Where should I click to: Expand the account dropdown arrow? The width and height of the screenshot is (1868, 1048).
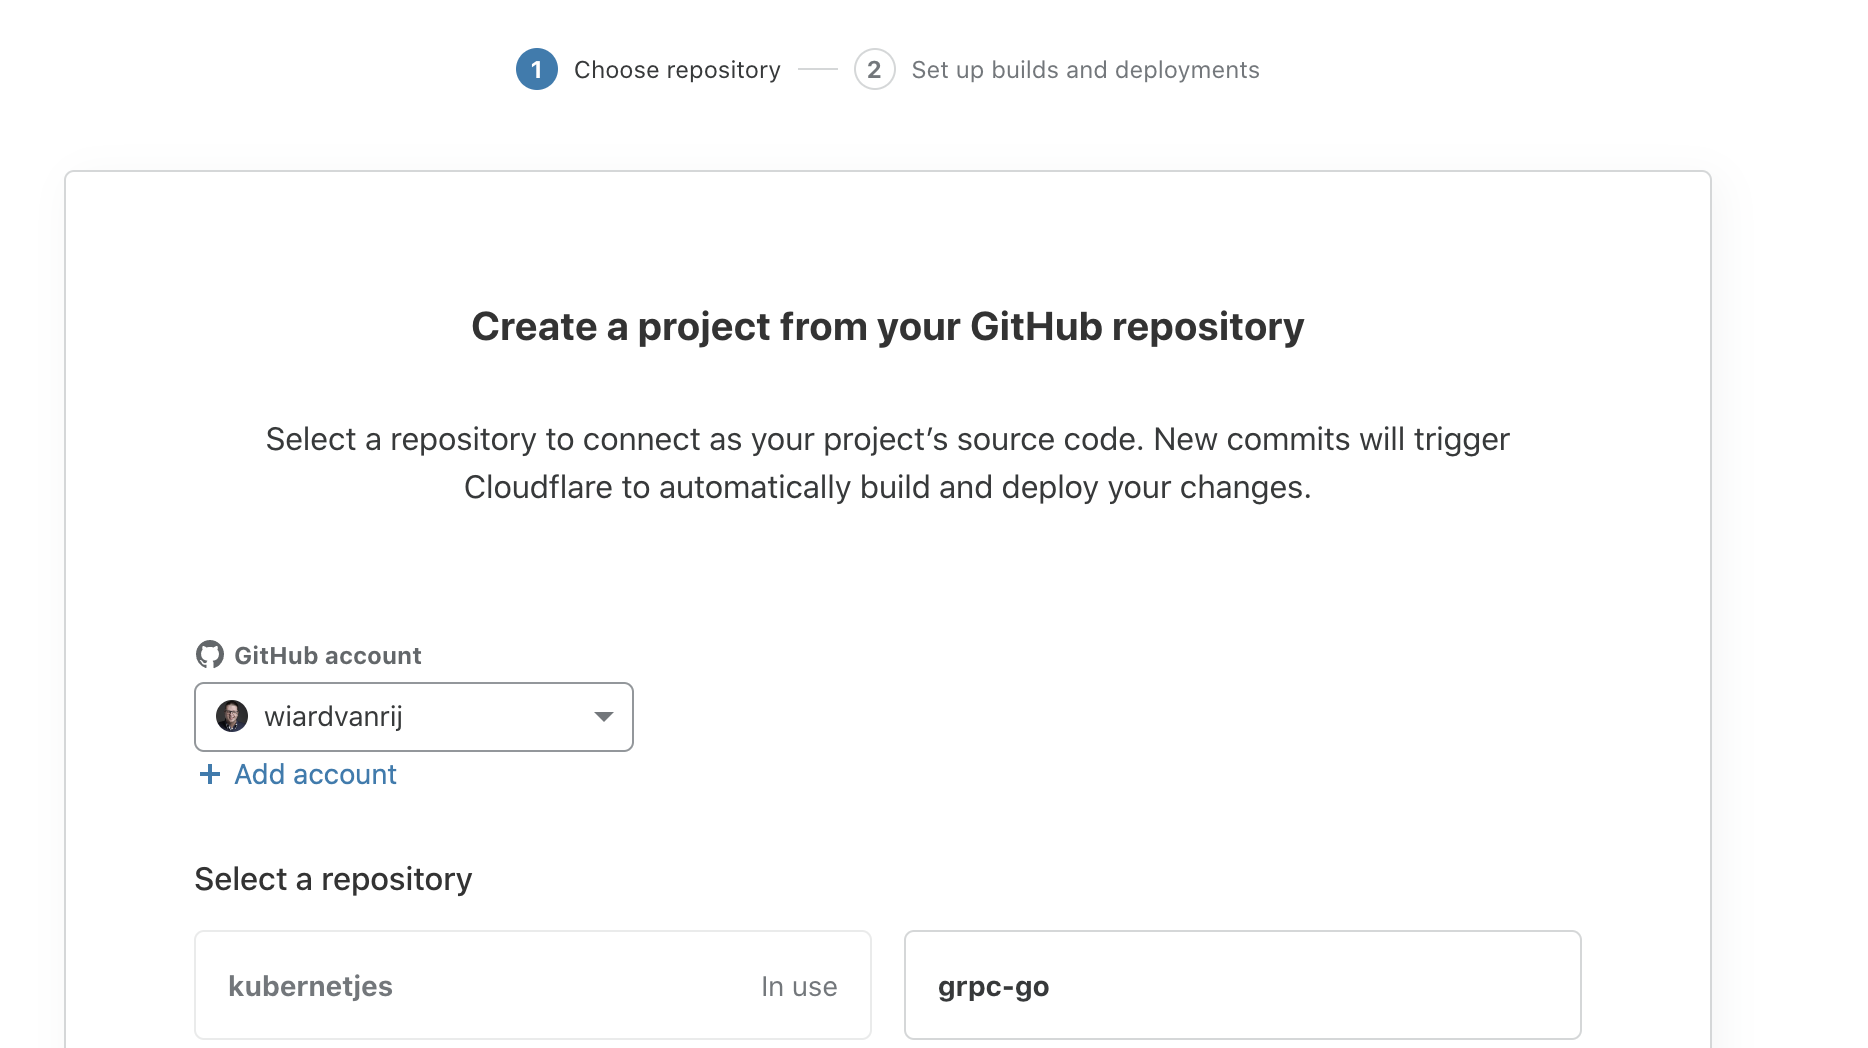coord(603,717)
